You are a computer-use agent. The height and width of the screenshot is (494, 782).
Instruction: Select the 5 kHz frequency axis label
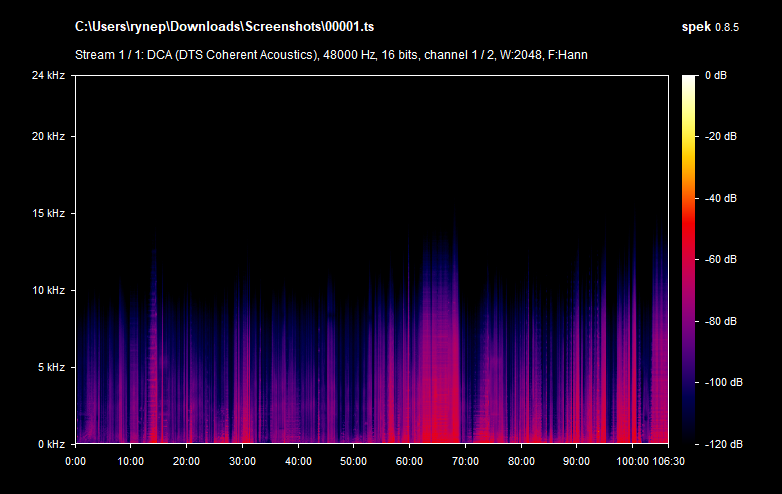click(x=50, y=367)
